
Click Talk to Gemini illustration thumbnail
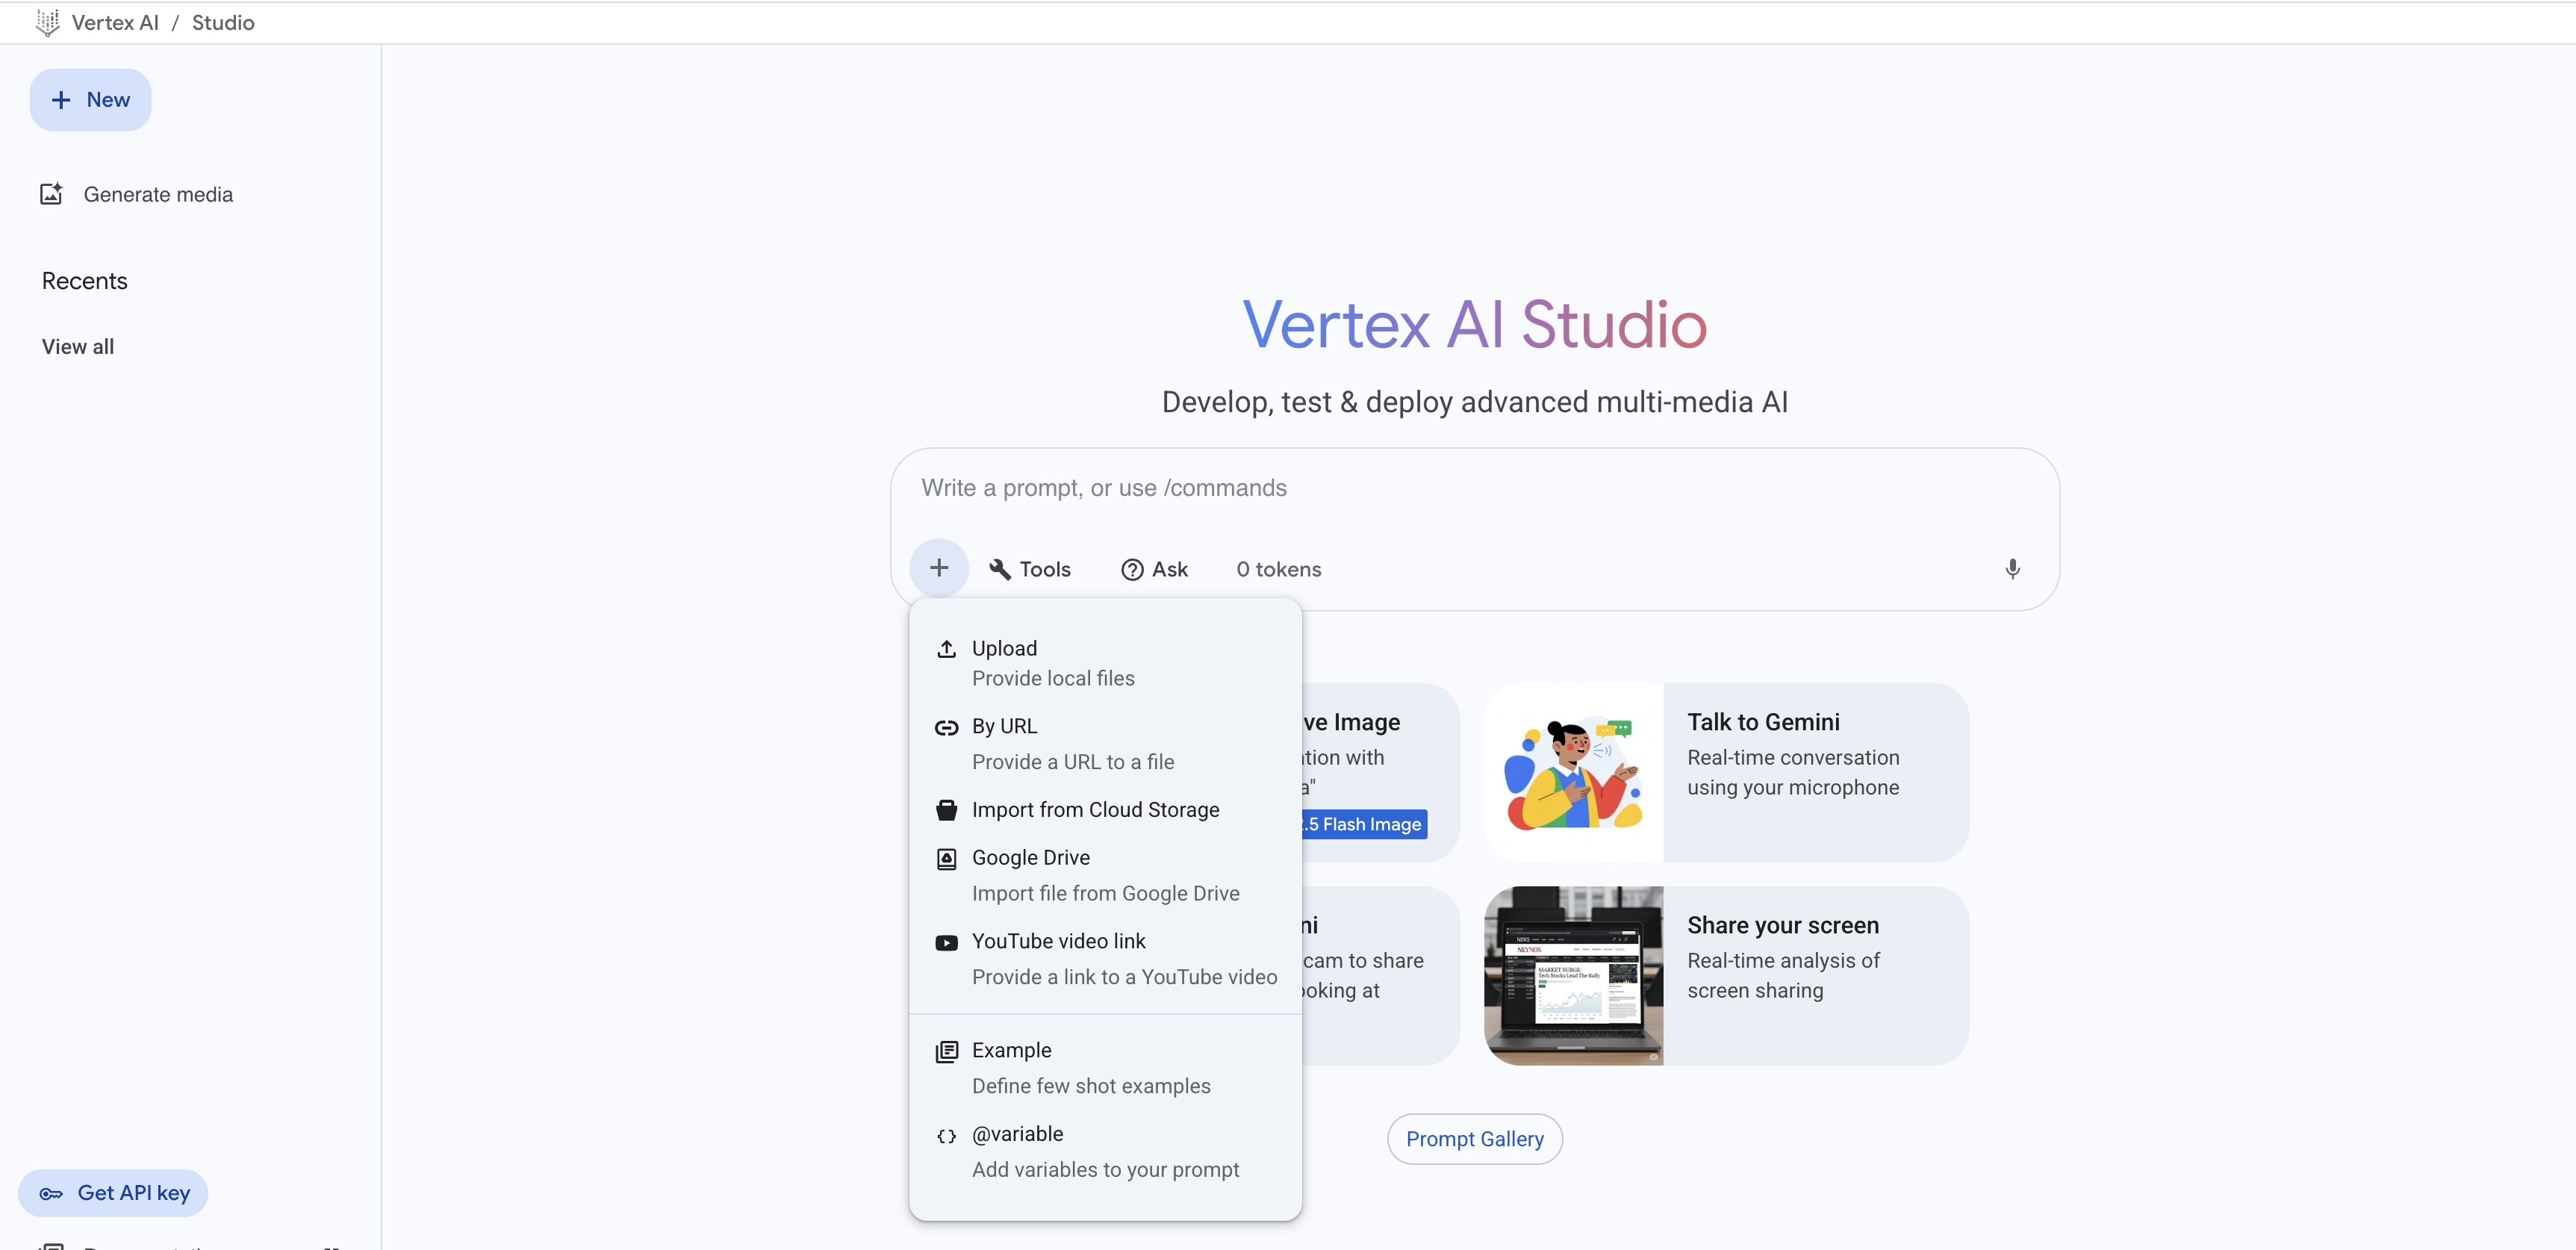tap(1574, 772)
